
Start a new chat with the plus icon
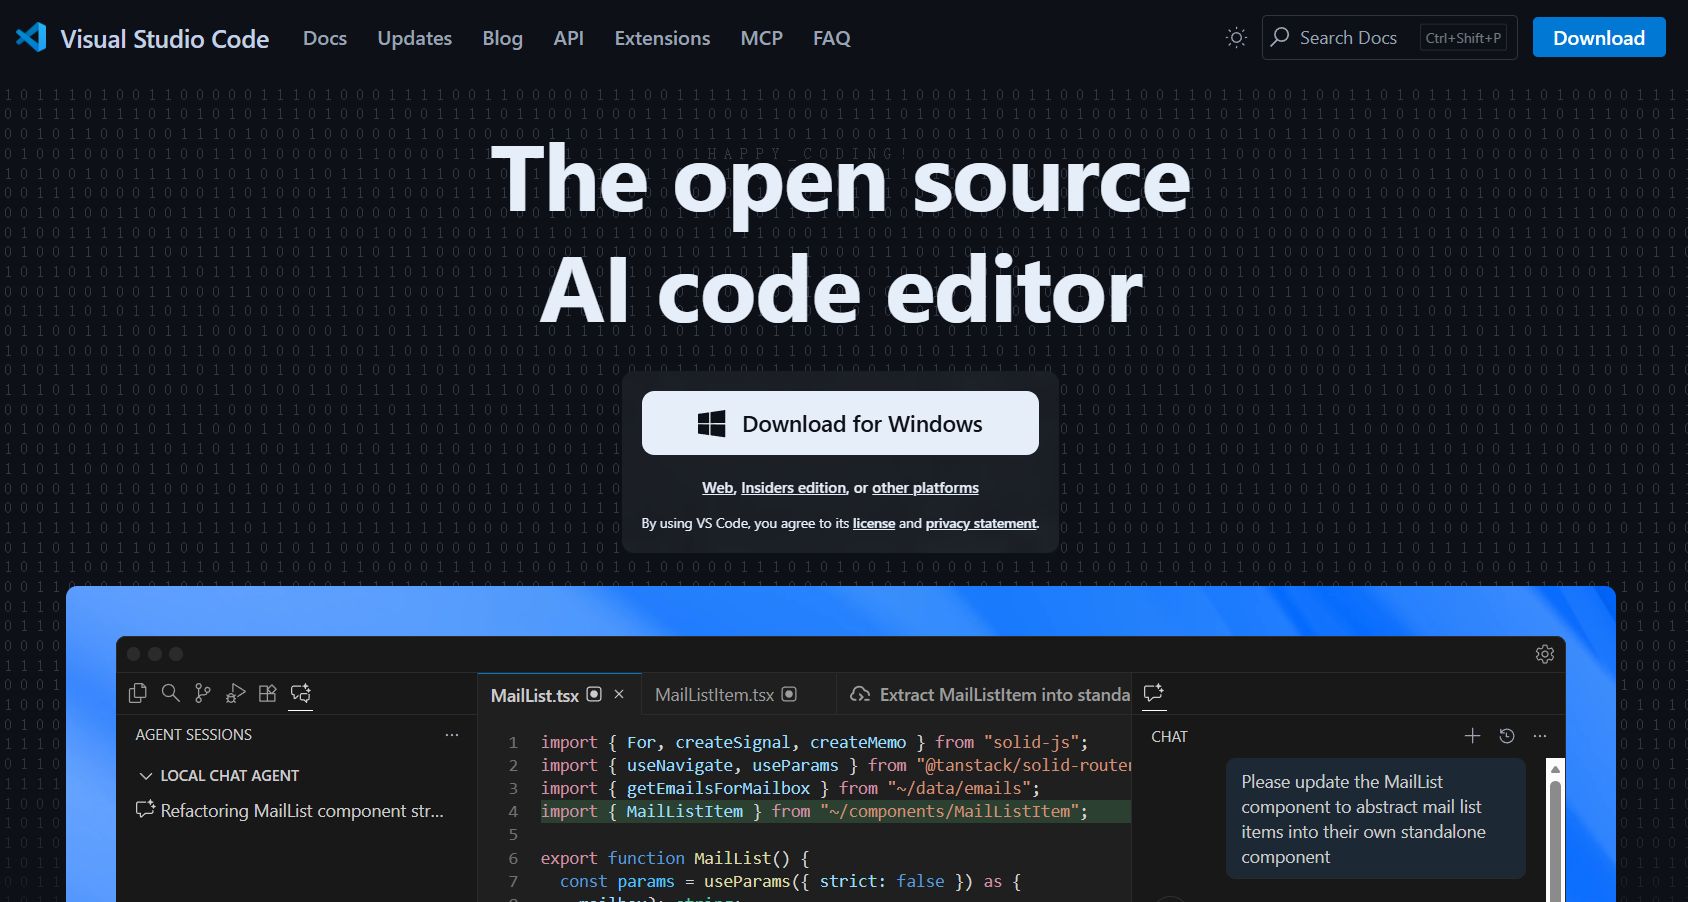[x=1472, y=735]
